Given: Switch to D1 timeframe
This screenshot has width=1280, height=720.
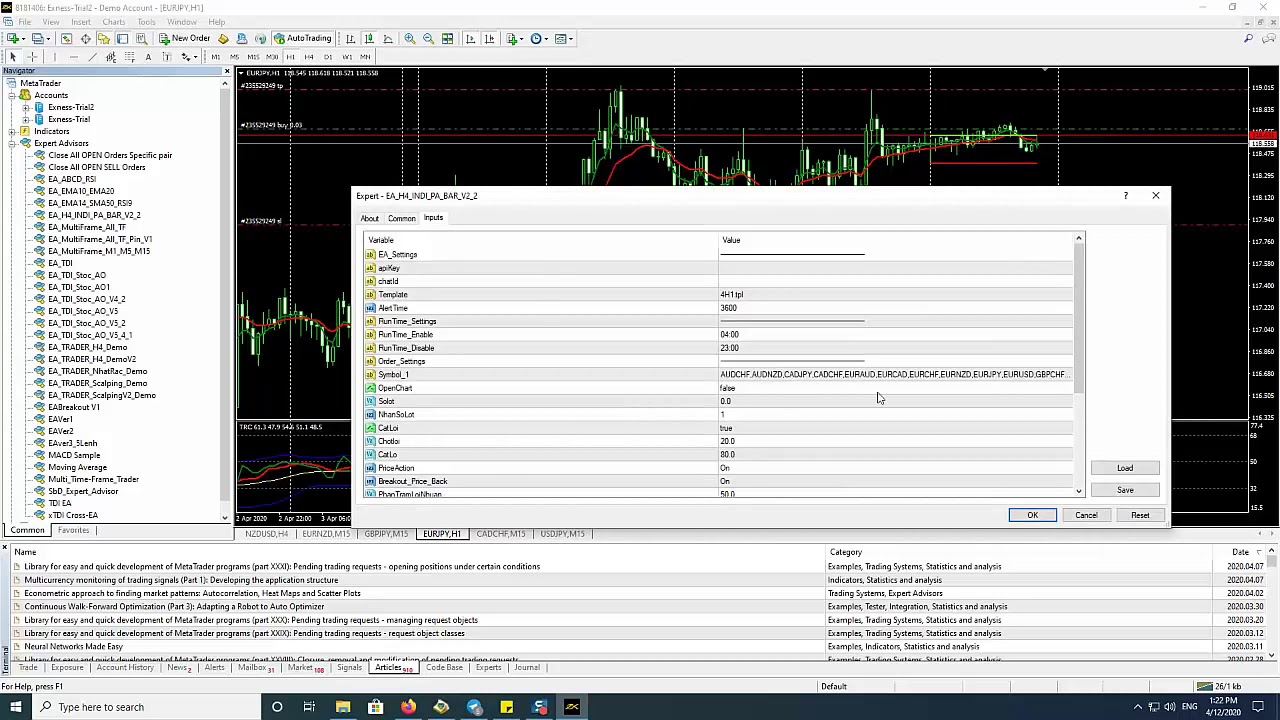Looking at the screenshot, I should pos(328,57).
